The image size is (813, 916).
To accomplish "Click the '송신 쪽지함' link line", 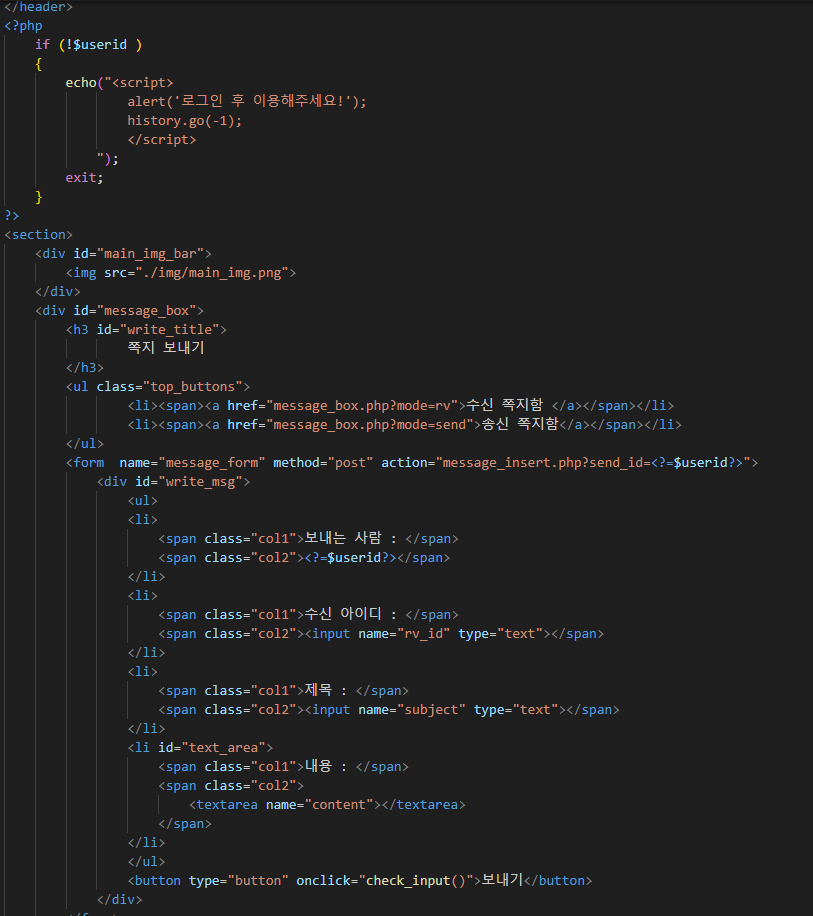I will click(404, 424).
